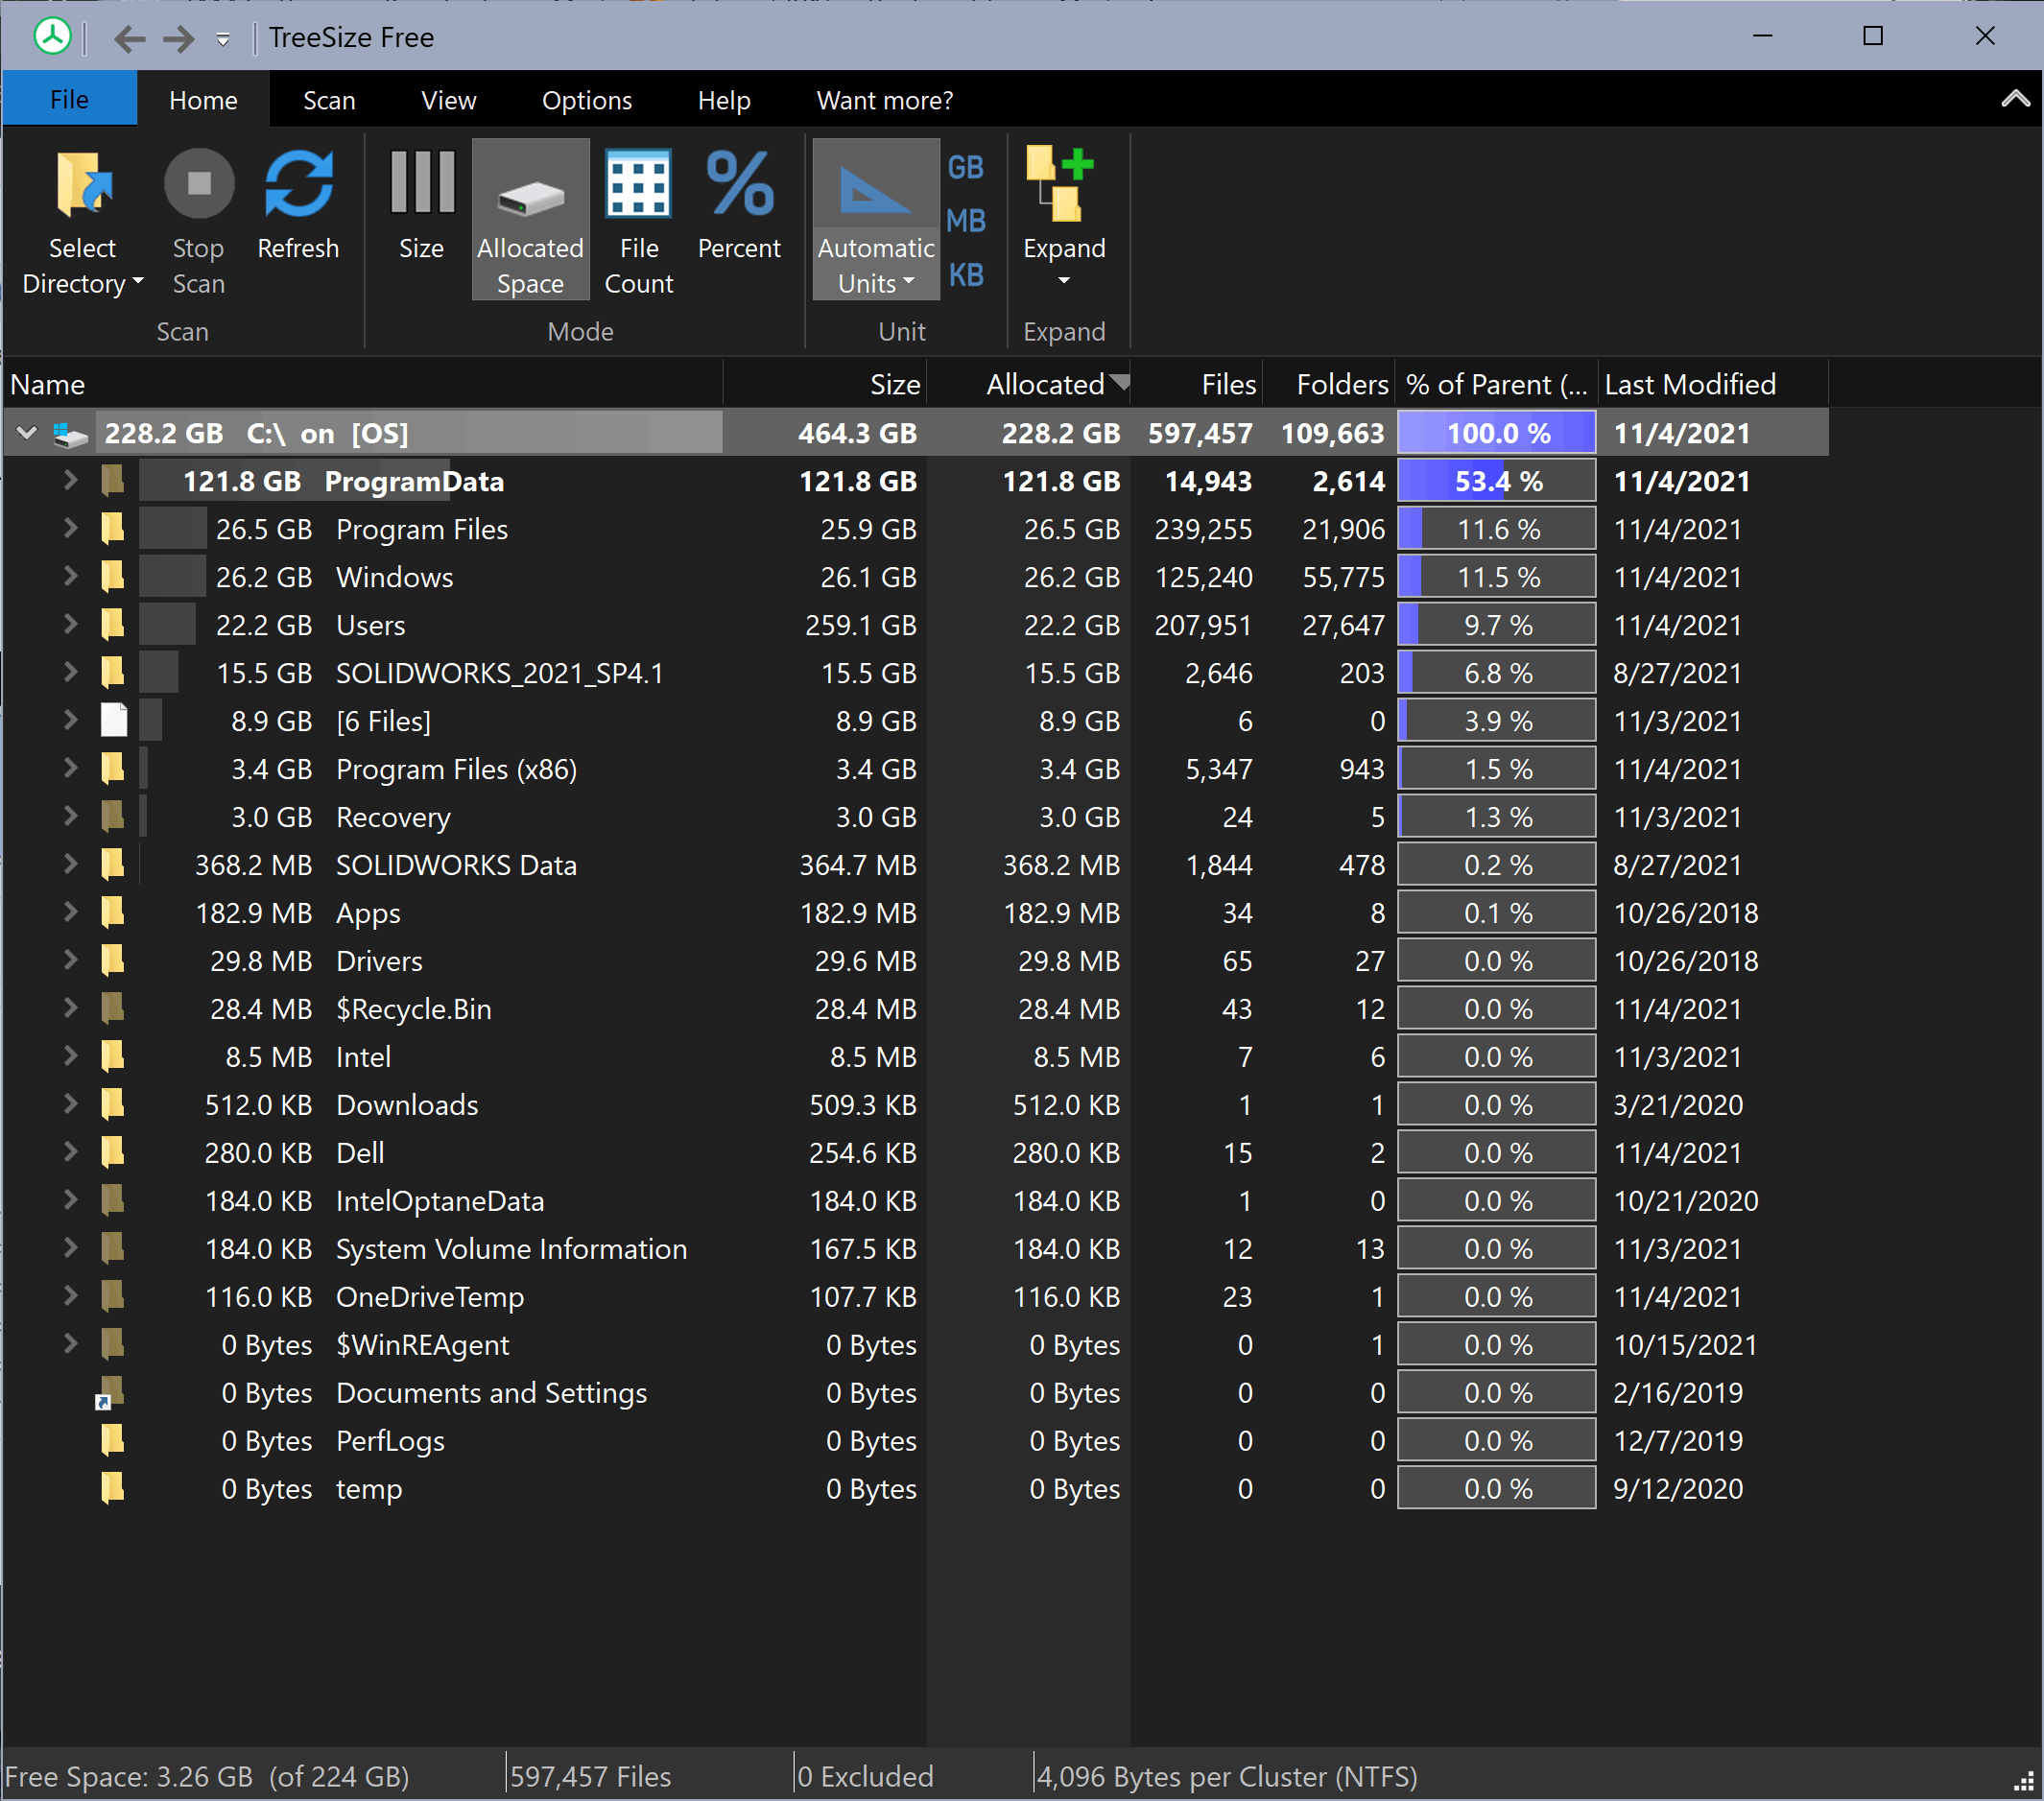Open the File menu
The height and width of the screenshot is (1801, 2044).
69,100
